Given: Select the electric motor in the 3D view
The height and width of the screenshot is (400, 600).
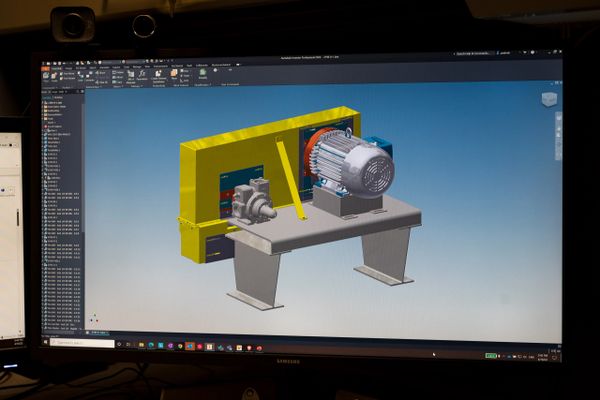Looking at the screenshot, I should [x=355, y=165].
